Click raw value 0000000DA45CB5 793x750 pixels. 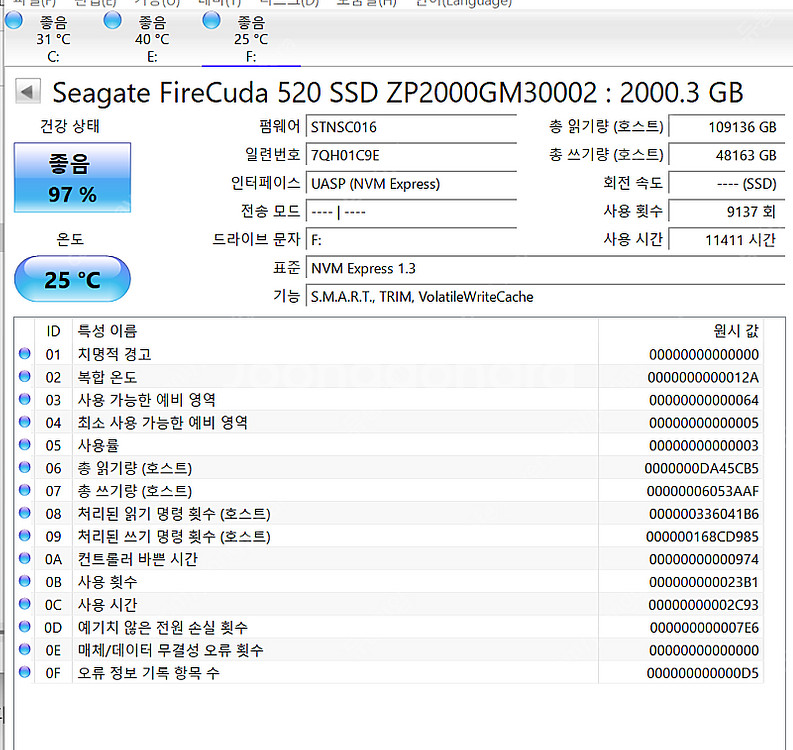coord(701,468)
